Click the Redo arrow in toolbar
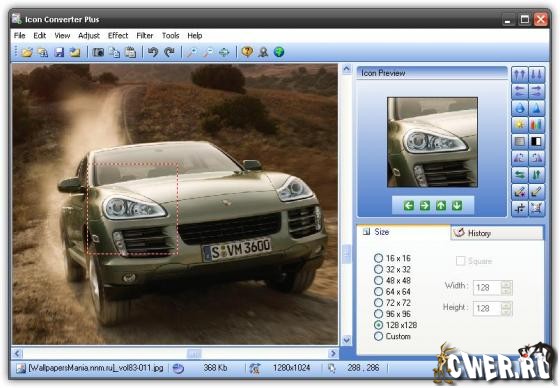This screenshot has width=560, height=388. (x=169, y=53)
